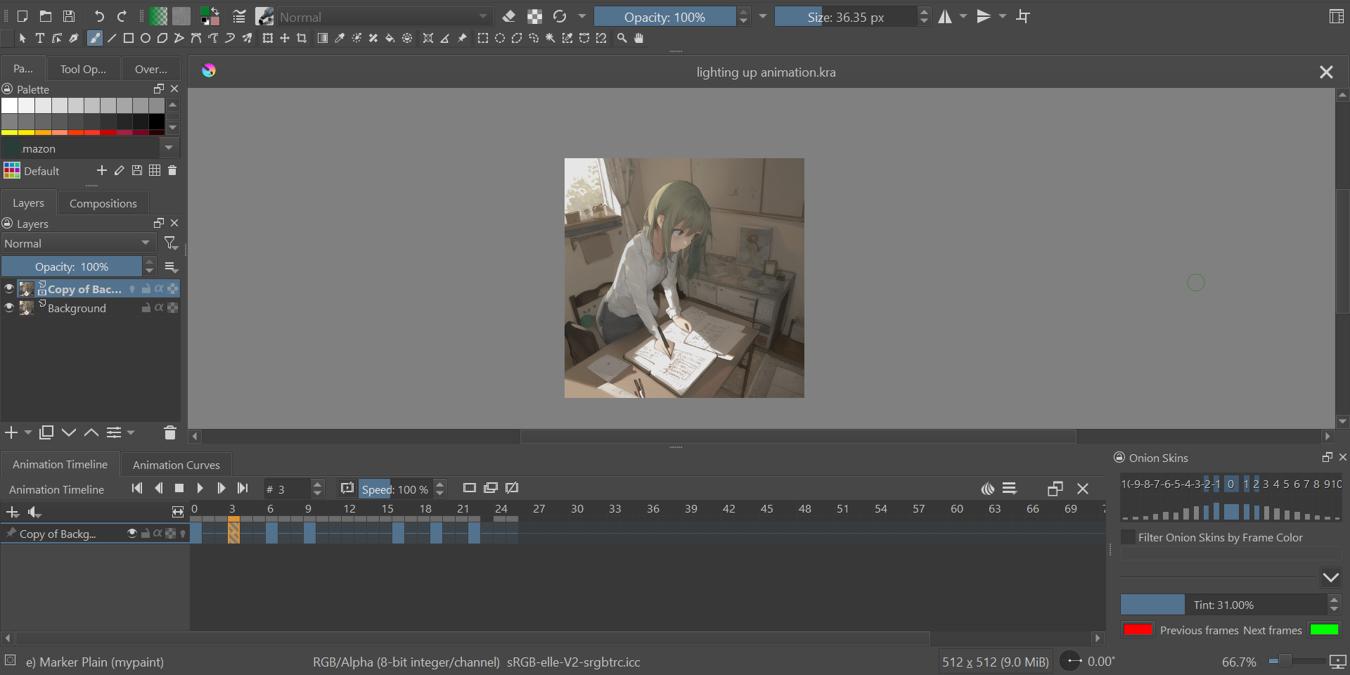Toggle Eraser mode in the top toolbar

coord(509,16)
